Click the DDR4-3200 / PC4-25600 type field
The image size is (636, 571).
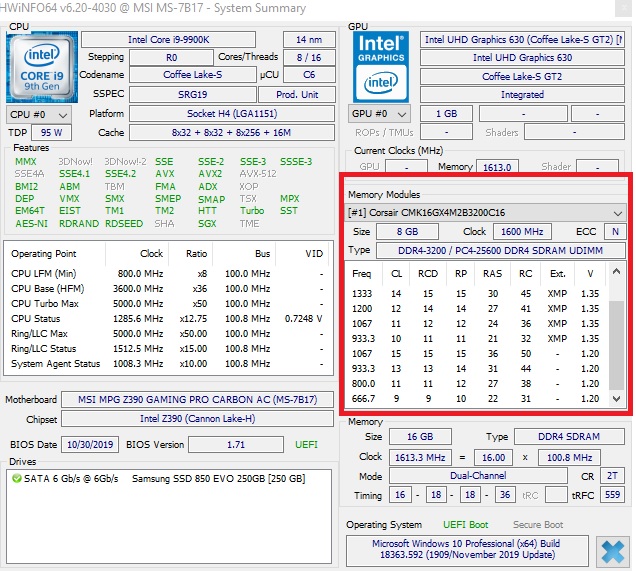501,251
